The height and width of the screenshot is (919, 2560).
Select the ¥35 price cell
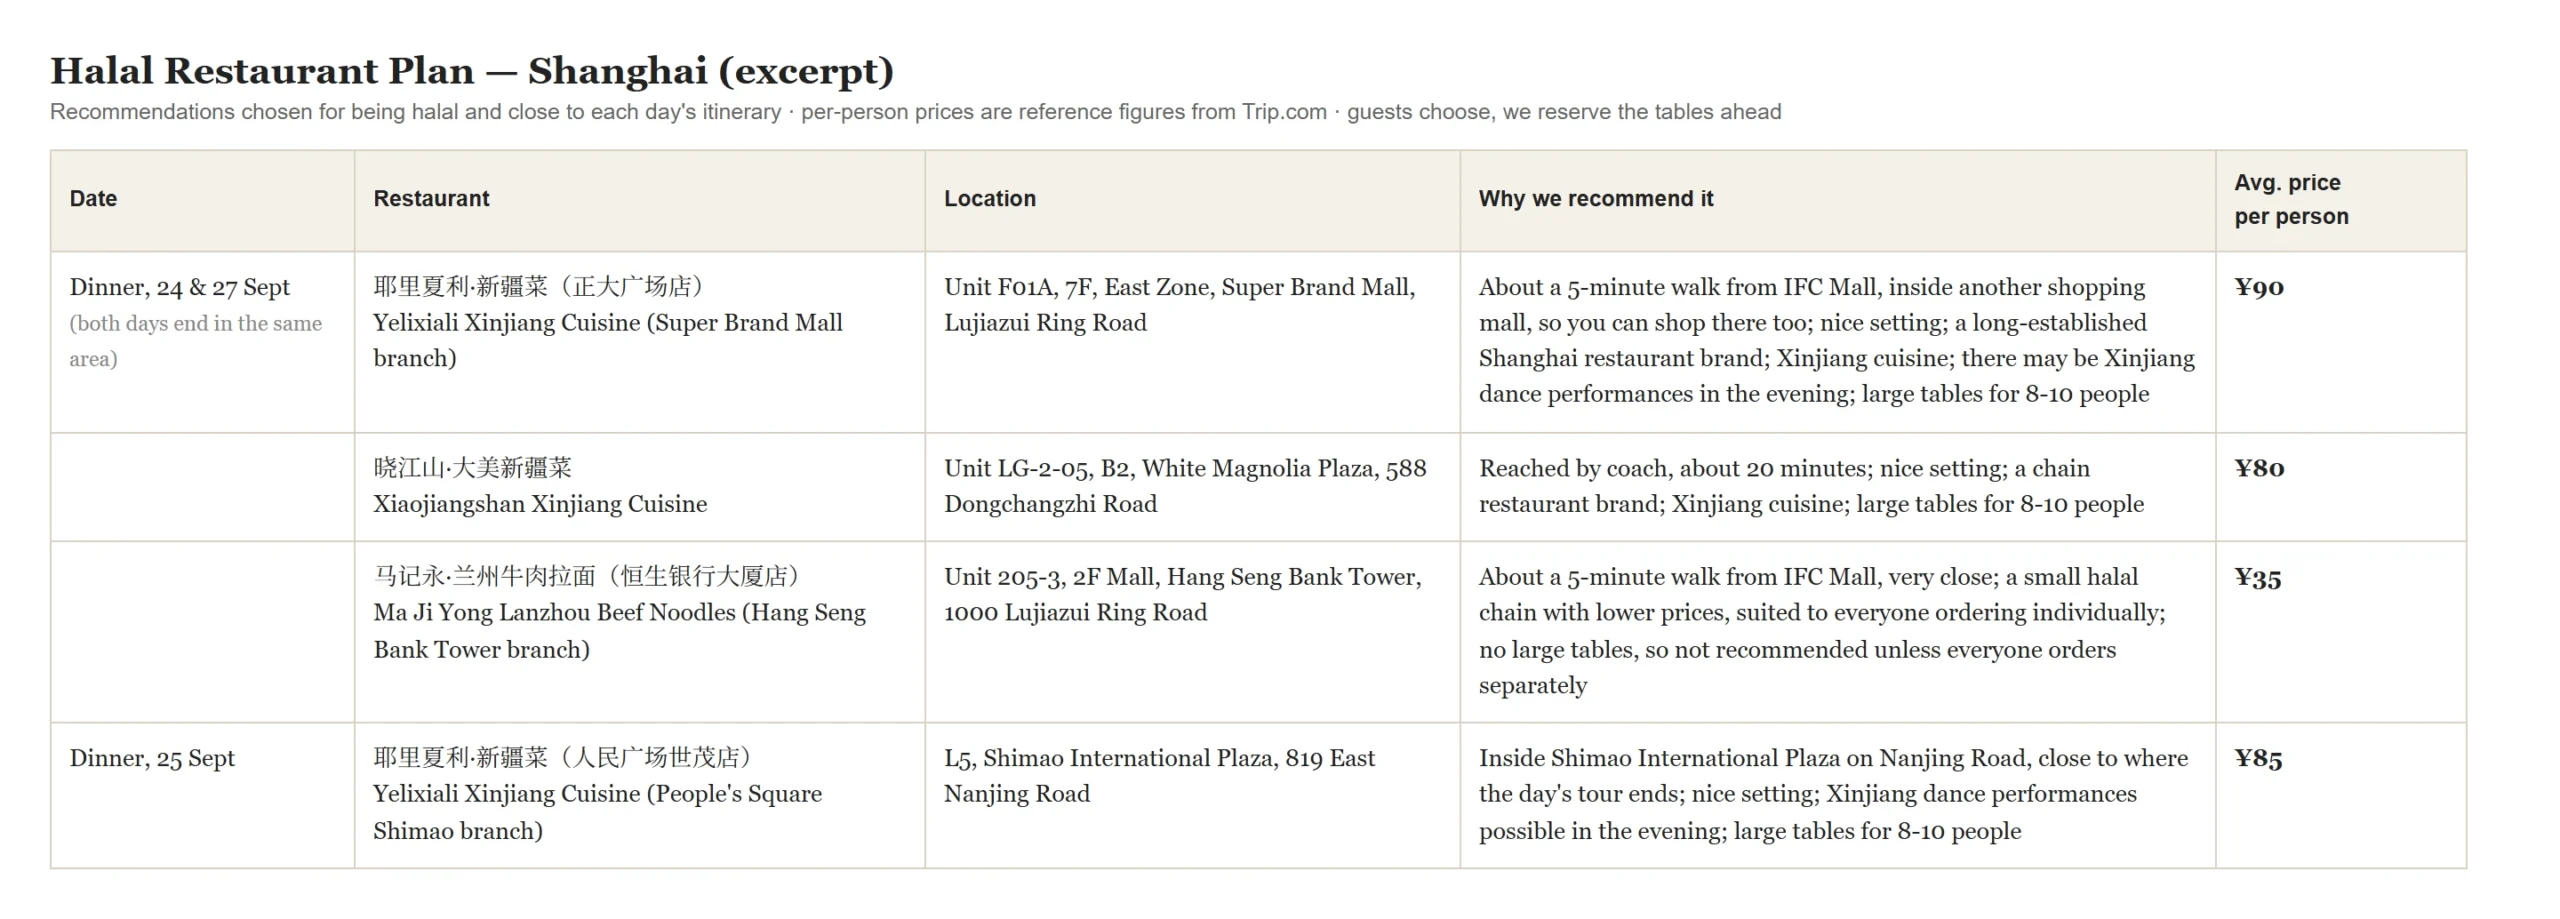click(x=2340, y=632)
